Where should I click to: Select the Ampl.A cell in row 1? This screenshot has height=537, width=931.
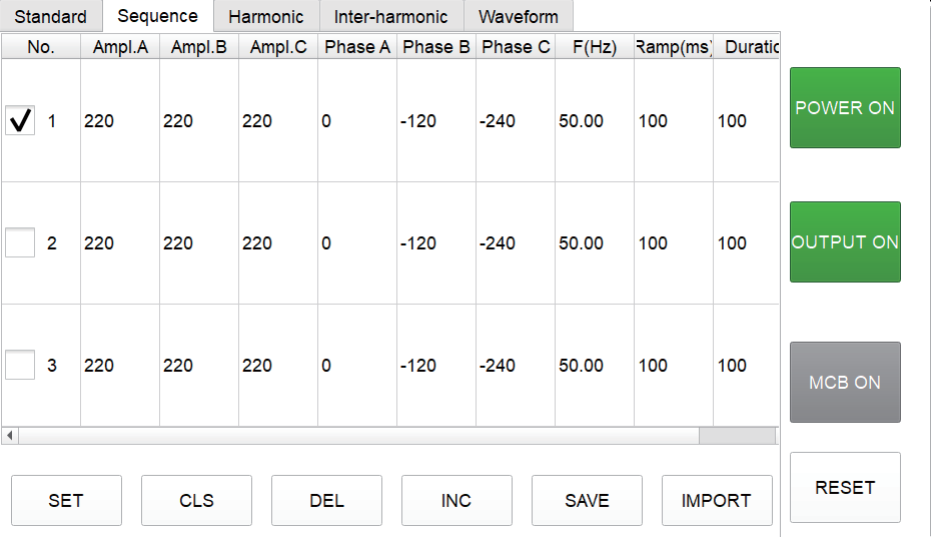point(118,121)
